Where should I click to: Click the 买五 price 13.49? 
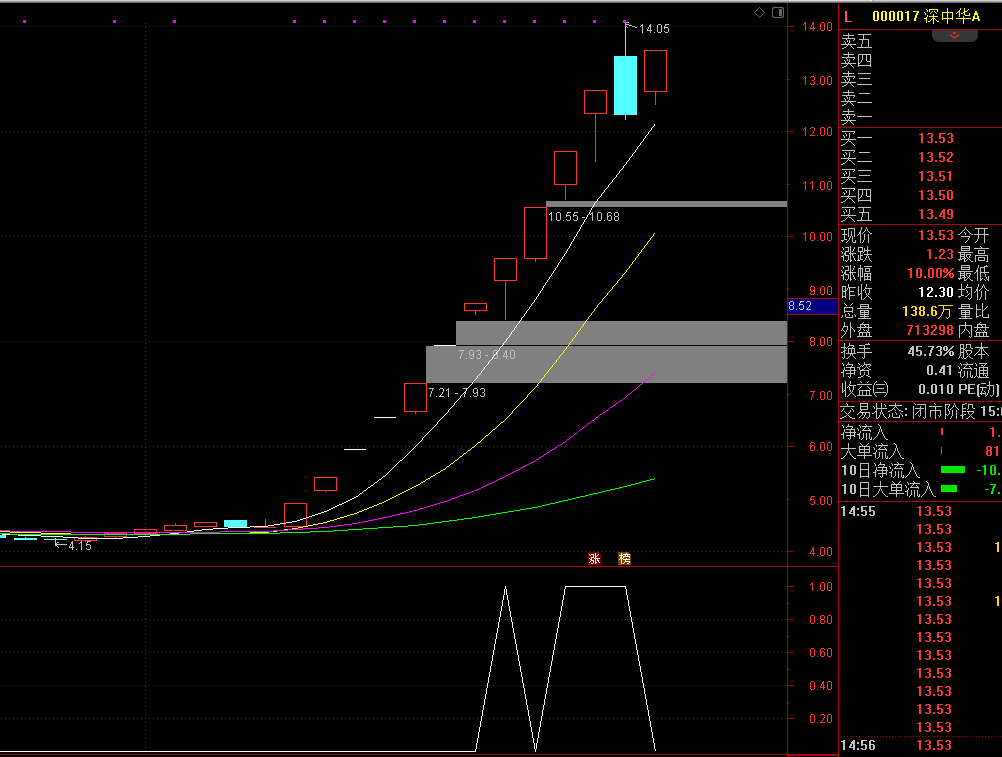click(936, 215)
